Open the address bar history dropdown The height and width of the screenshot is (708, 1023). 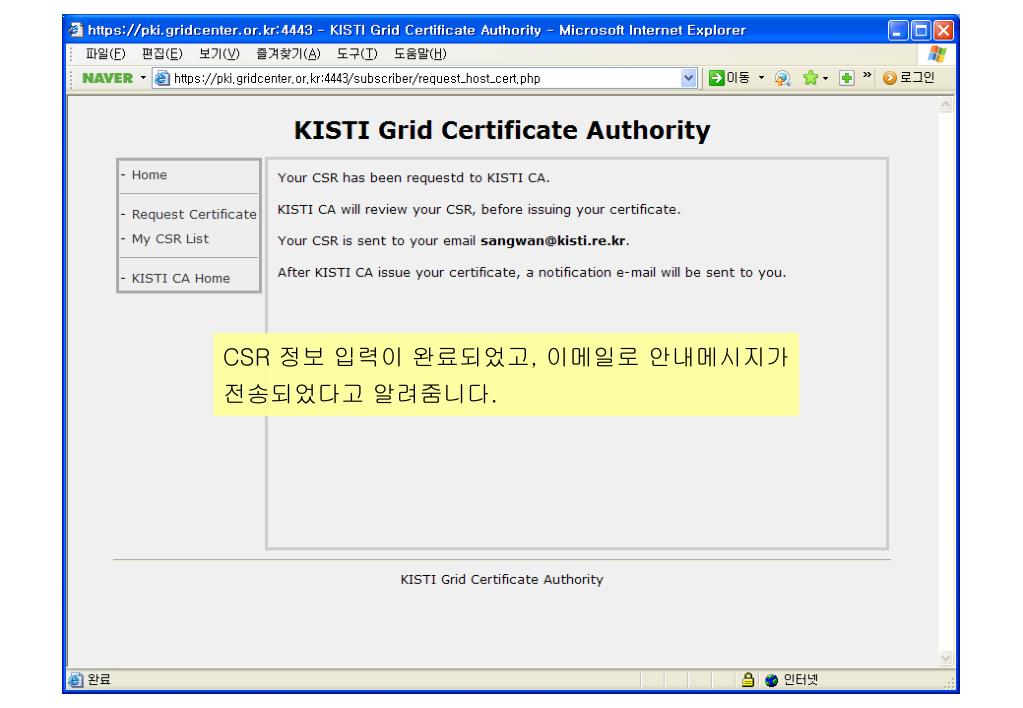(688, 78)
